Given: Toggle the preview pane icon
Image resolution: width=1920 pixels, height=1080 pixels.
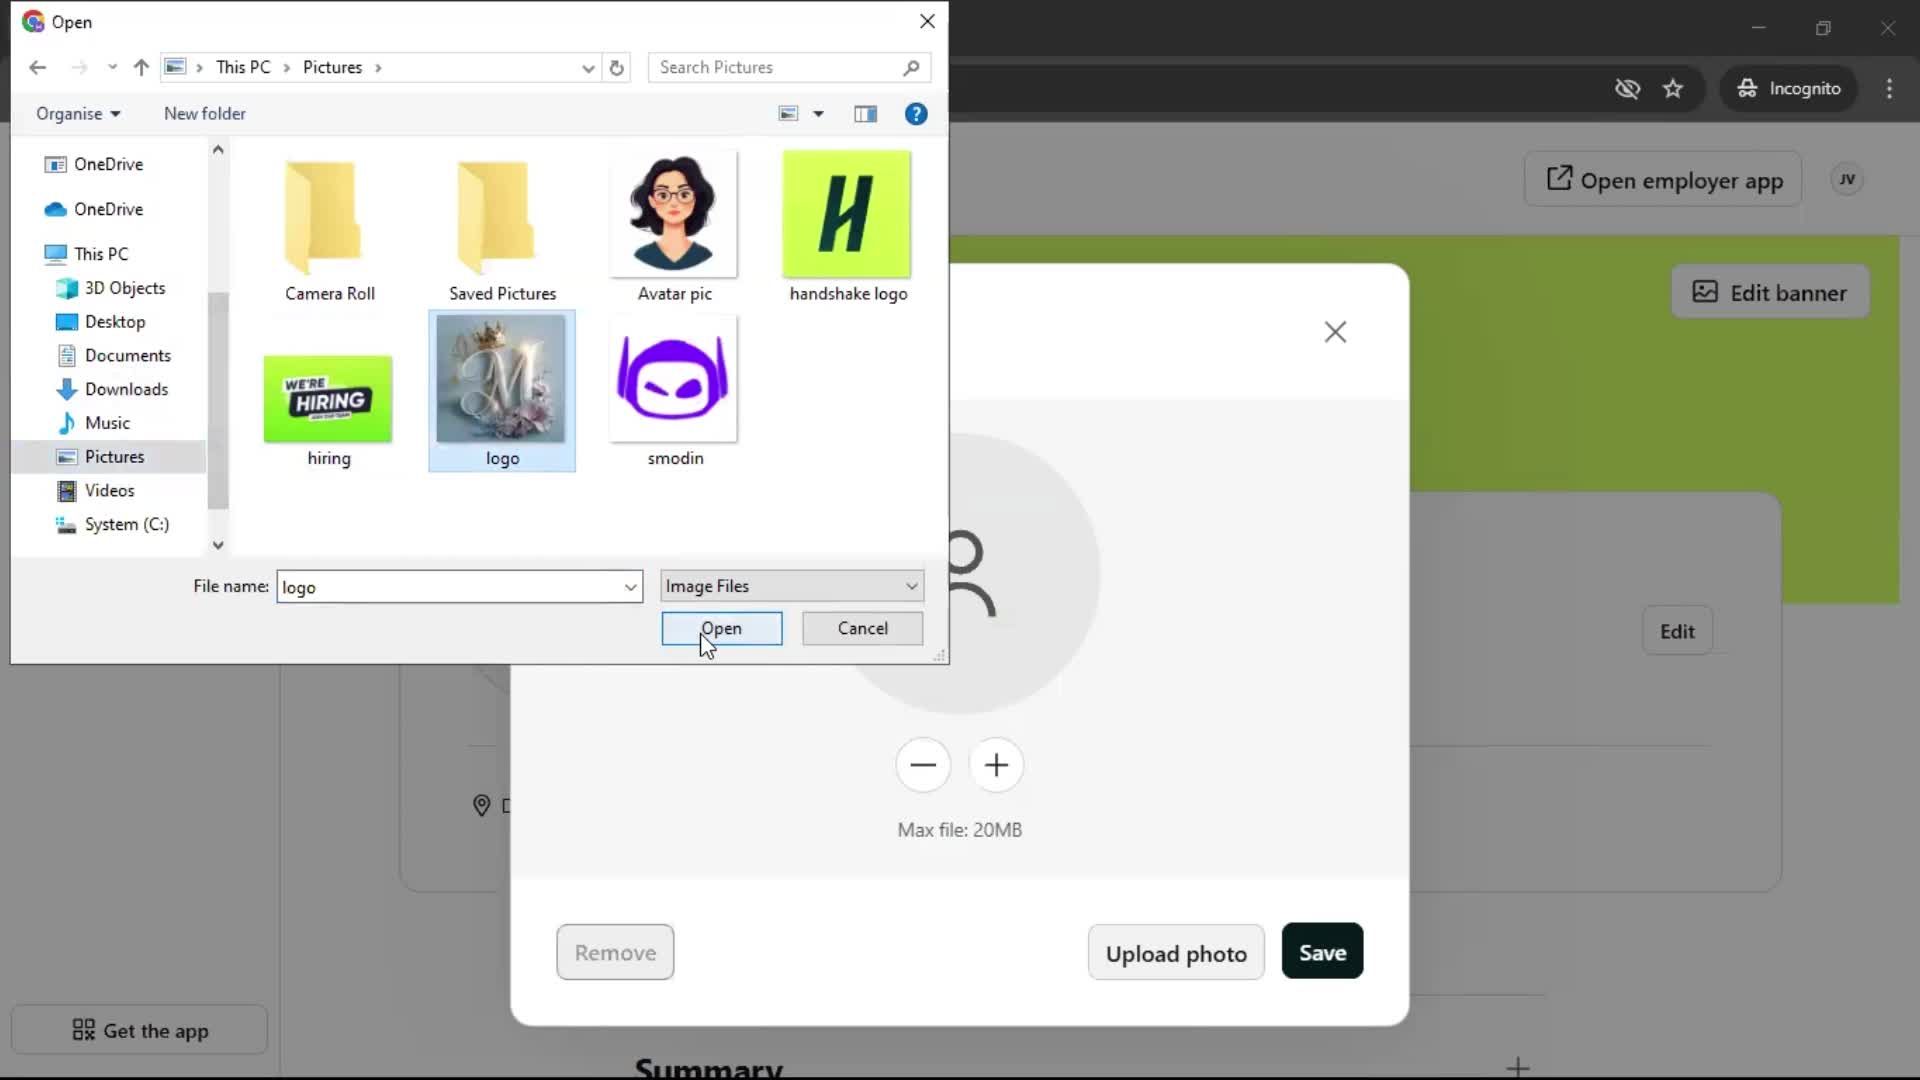Looking at the screenshot, I should coord(866,114).
